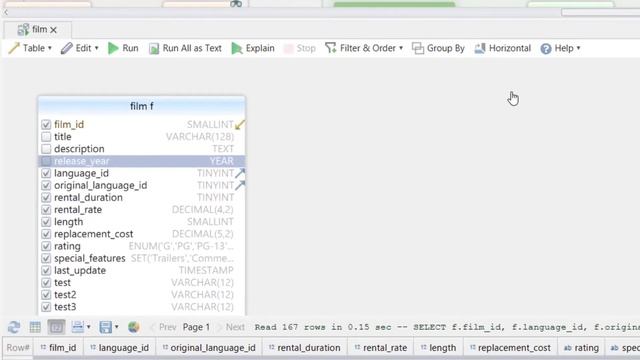
Task: Click the film_id primary key icon
Action: 240,124
